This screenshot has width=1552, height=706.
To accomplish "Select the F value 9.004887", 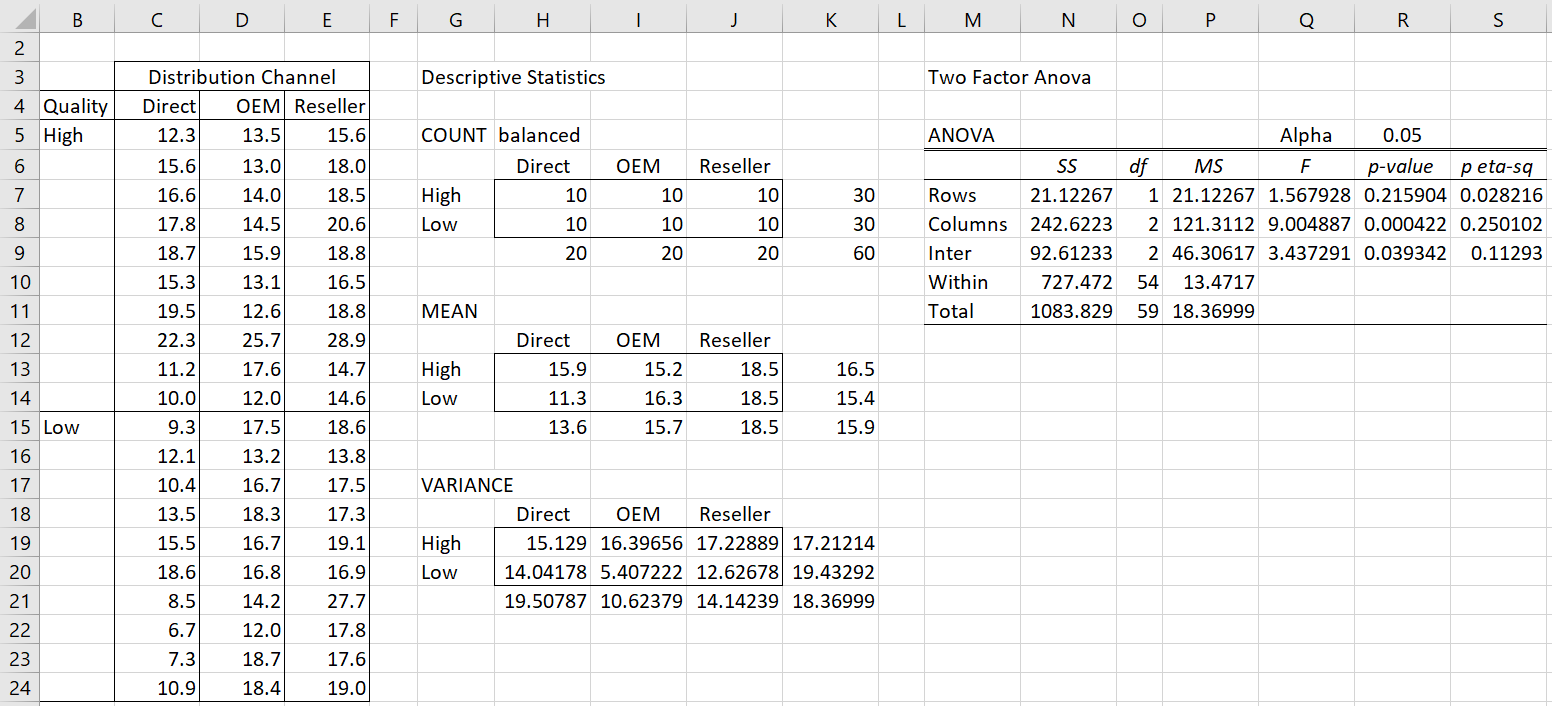I will (x=1306, y=224).
